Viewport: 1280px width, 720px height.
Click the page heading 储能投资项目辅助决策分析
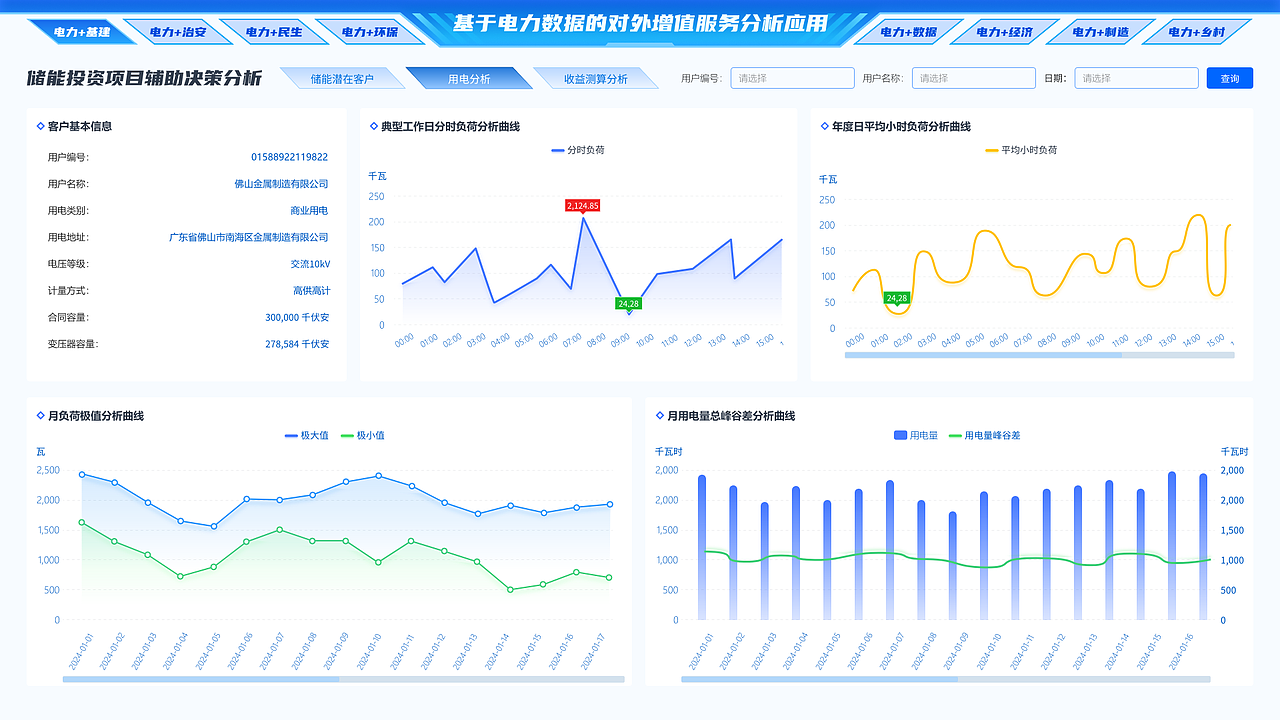(145, 79)
